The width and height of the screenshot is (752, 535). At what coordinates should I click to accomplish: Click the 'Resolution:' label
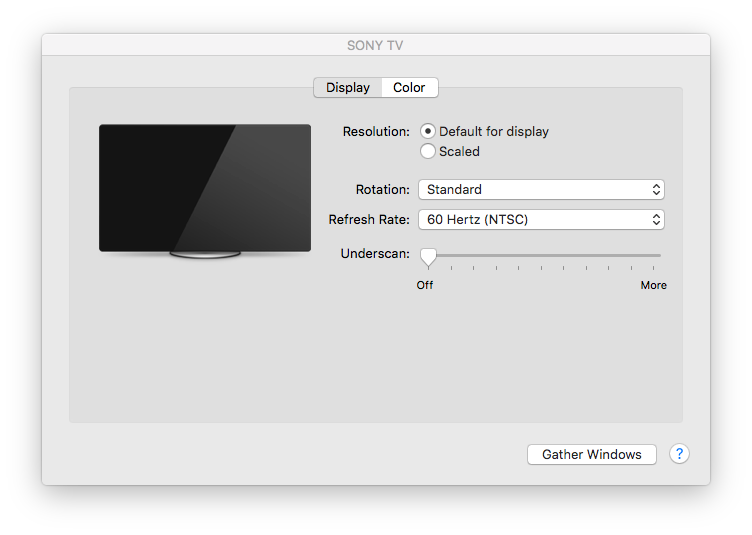point(376,131)
